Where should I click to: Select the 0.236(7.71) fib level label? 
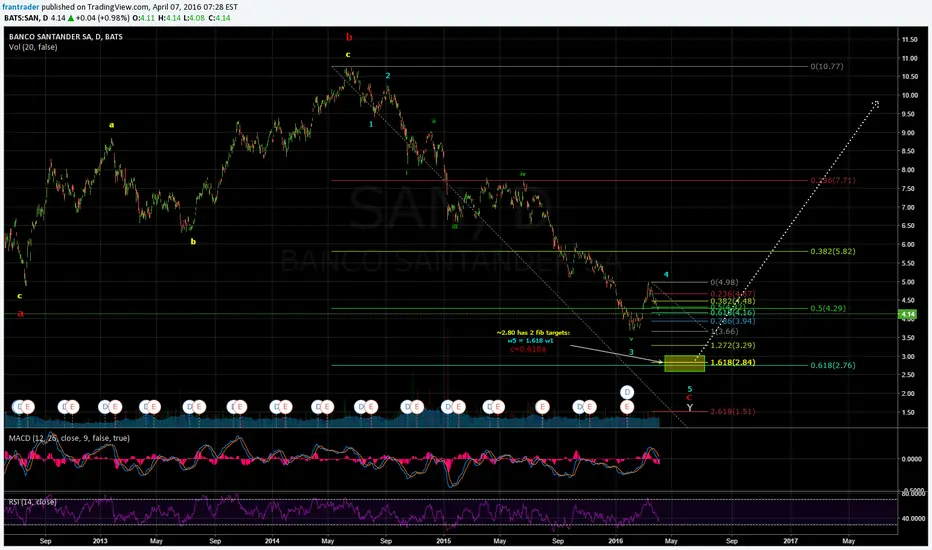pyautogui.click(x=833, y=180)
